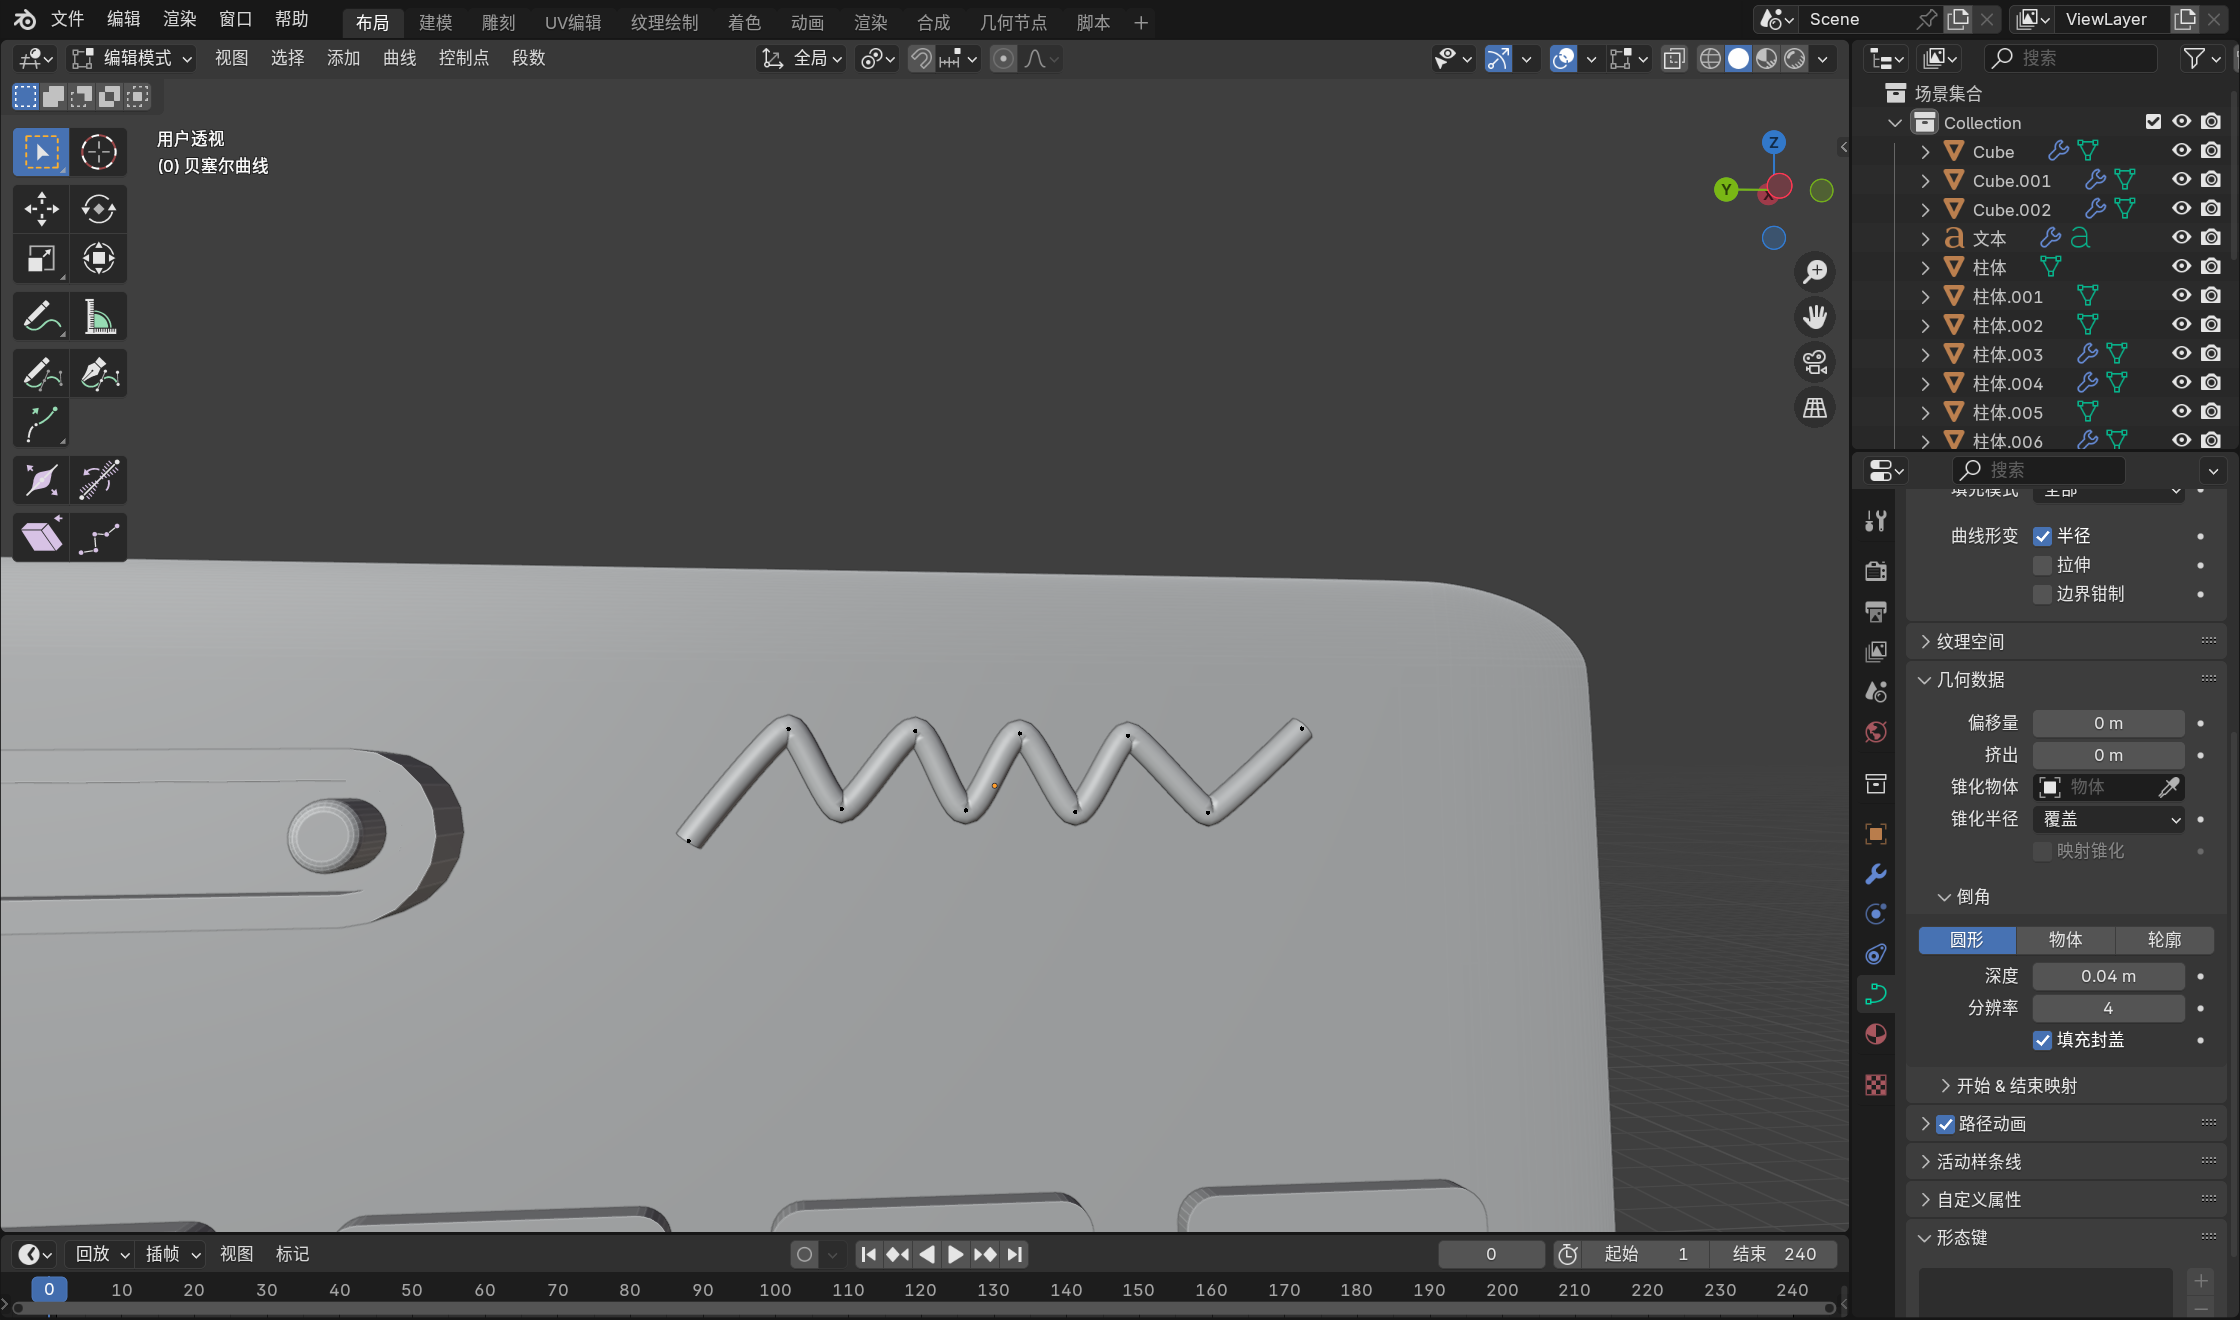The width and height of the screenshot is (2240, 1320).
Task: Enable the 拉伸 checkbox
Action: 2043,565
